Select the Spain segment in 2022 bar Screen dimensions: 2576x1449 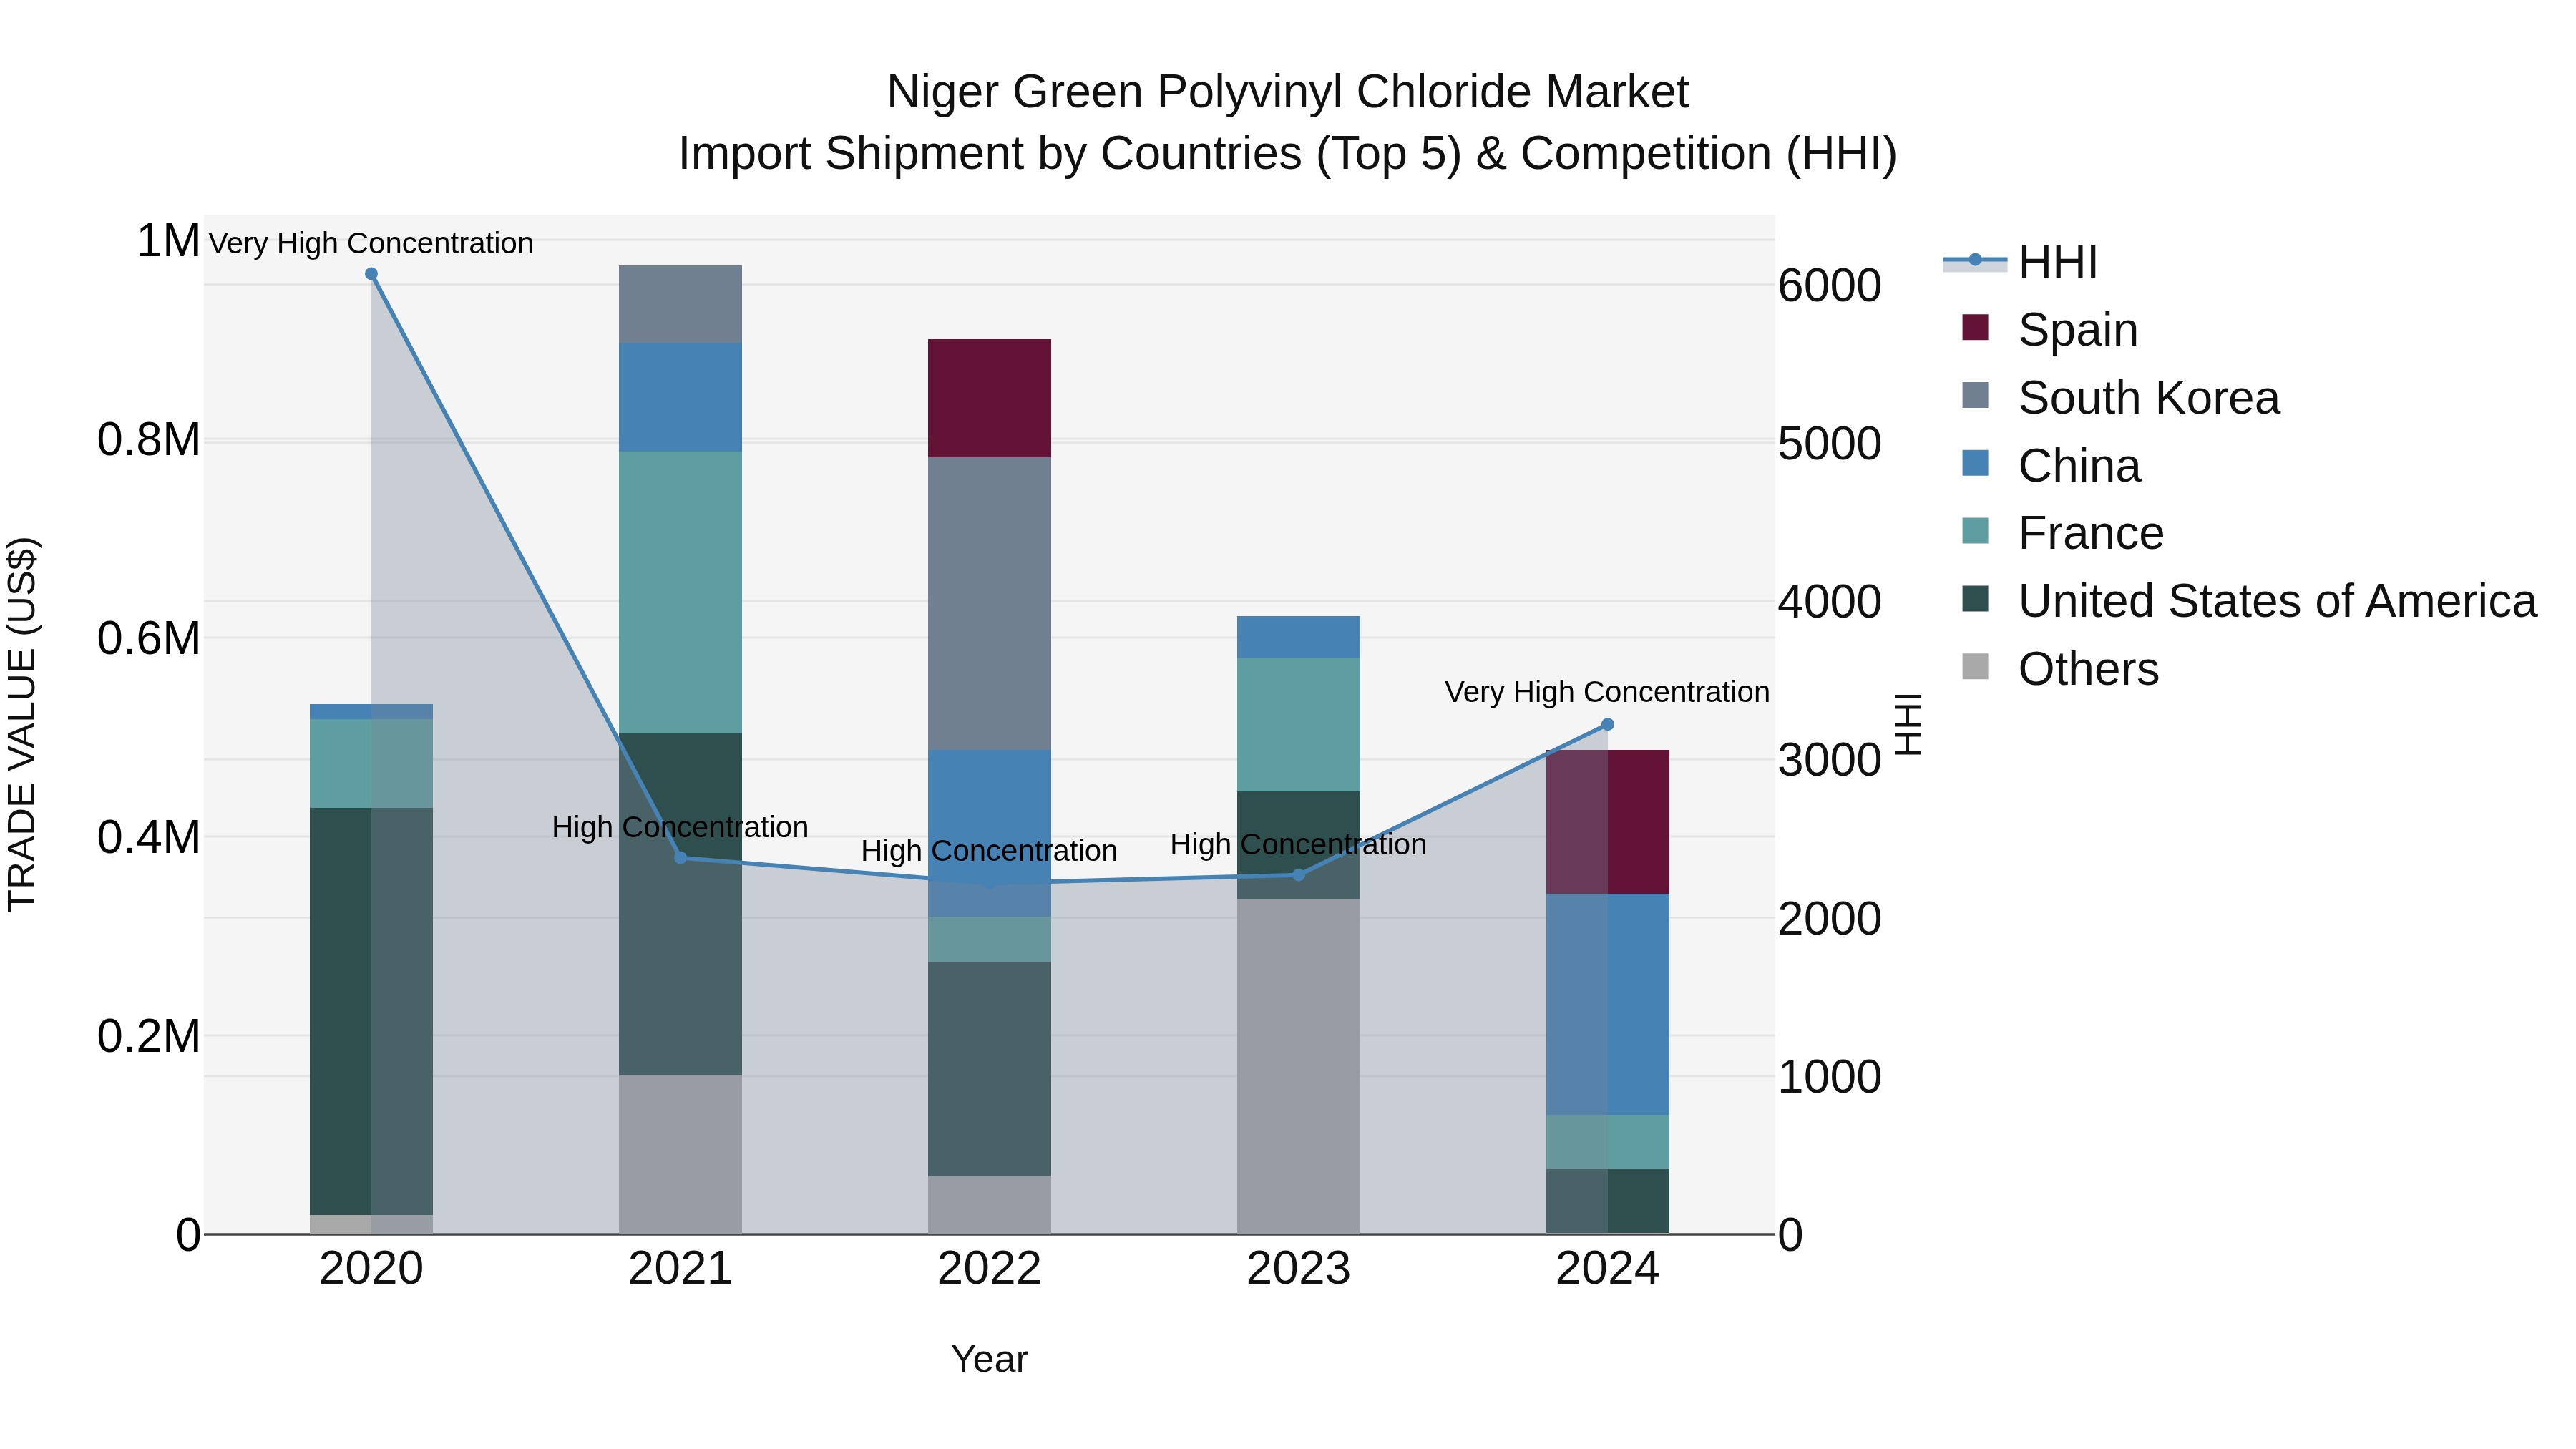[x=989, y=398]
